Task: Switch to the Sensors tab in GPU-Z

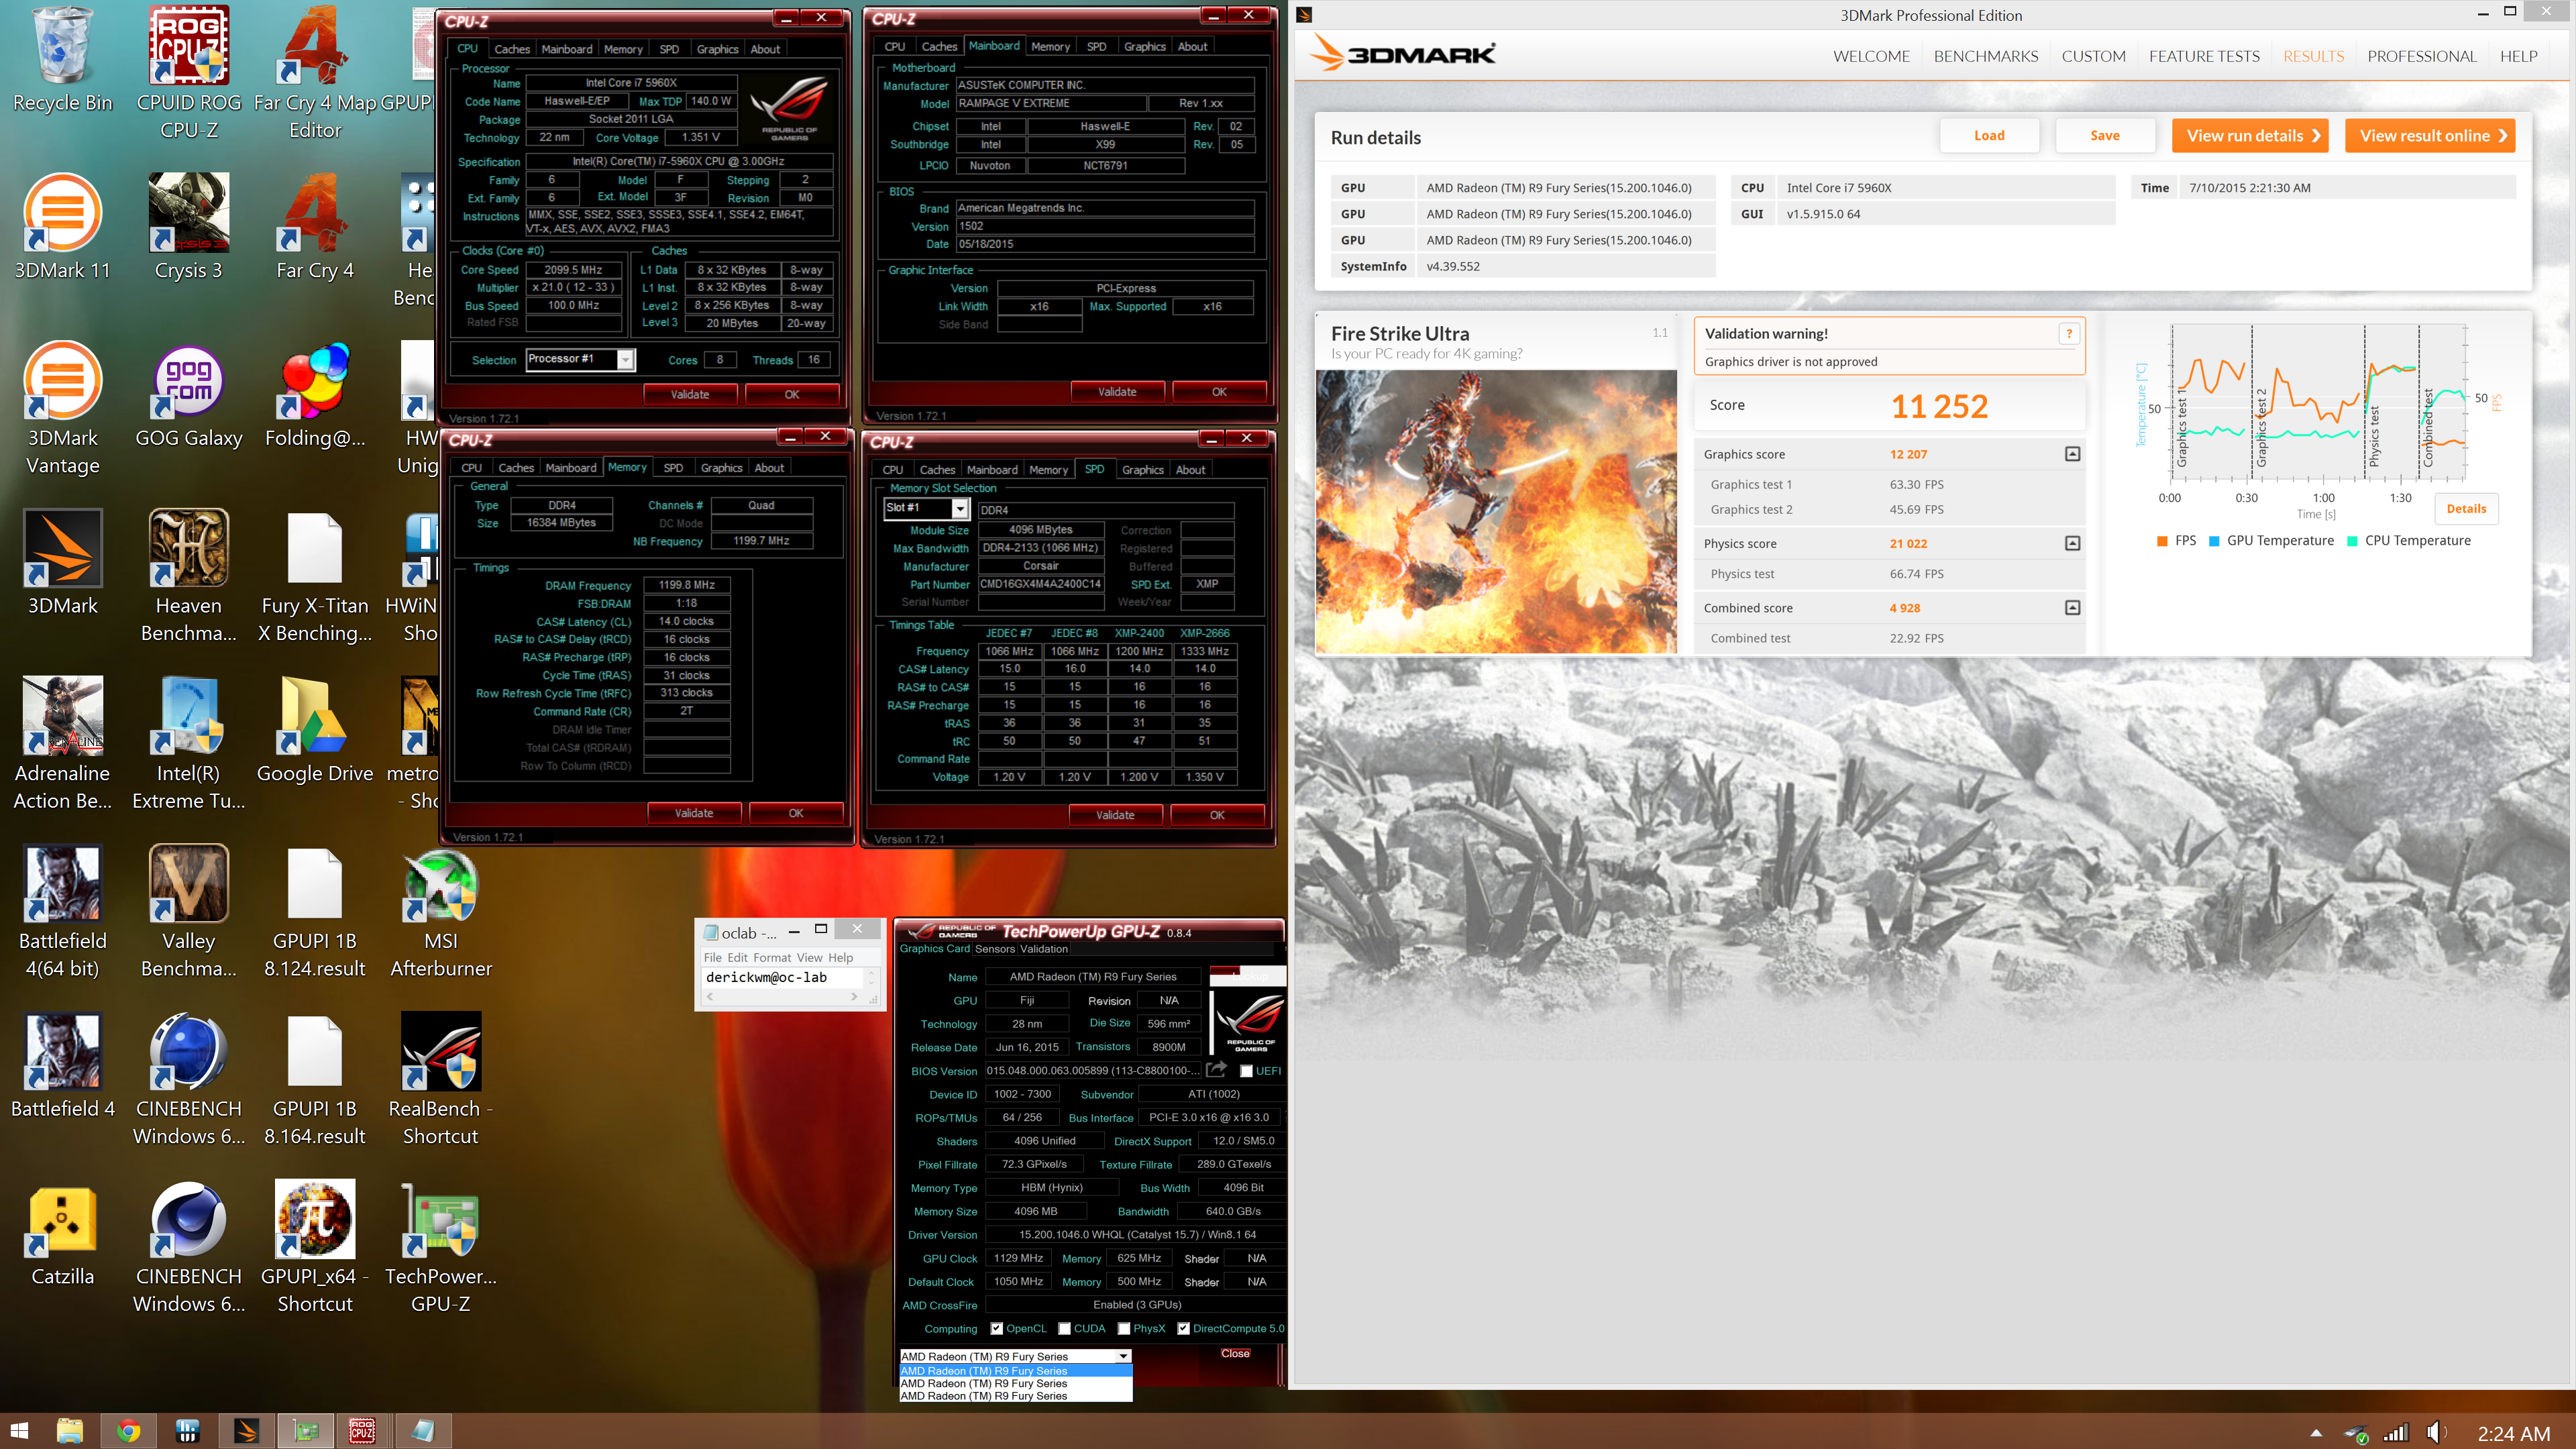Action: [x=994, y=948]
